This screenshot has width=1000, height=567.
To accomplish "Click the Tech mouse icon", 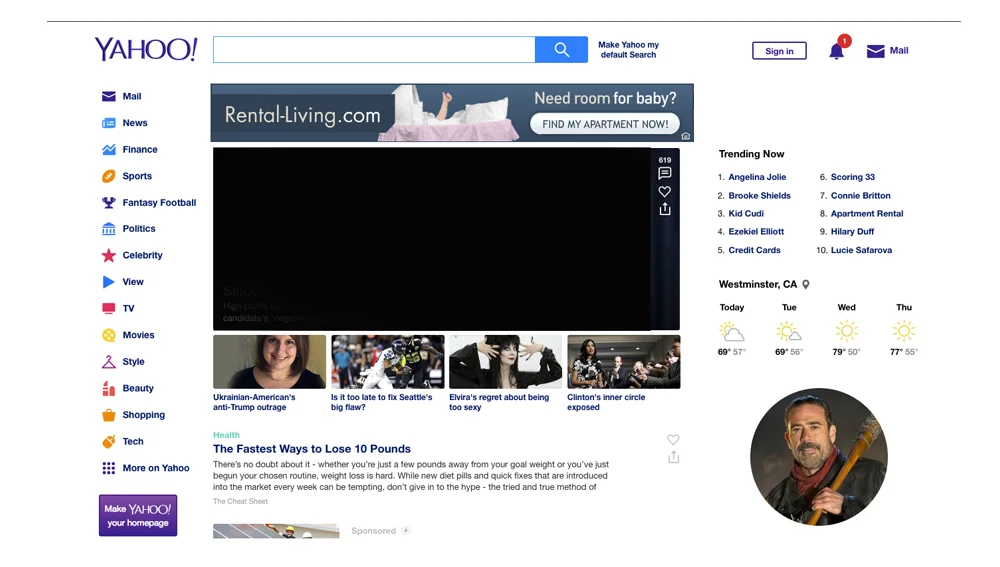I will click(x=109, y=441).
